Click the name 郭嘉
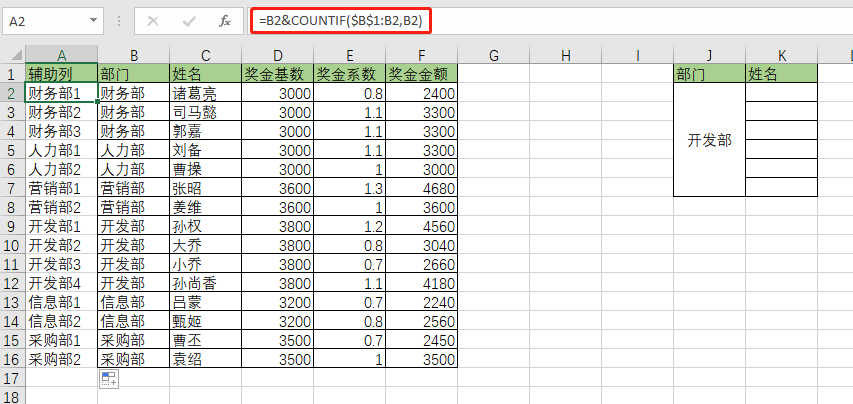Screen dimensions: 853x404 (x=187, y=131)
